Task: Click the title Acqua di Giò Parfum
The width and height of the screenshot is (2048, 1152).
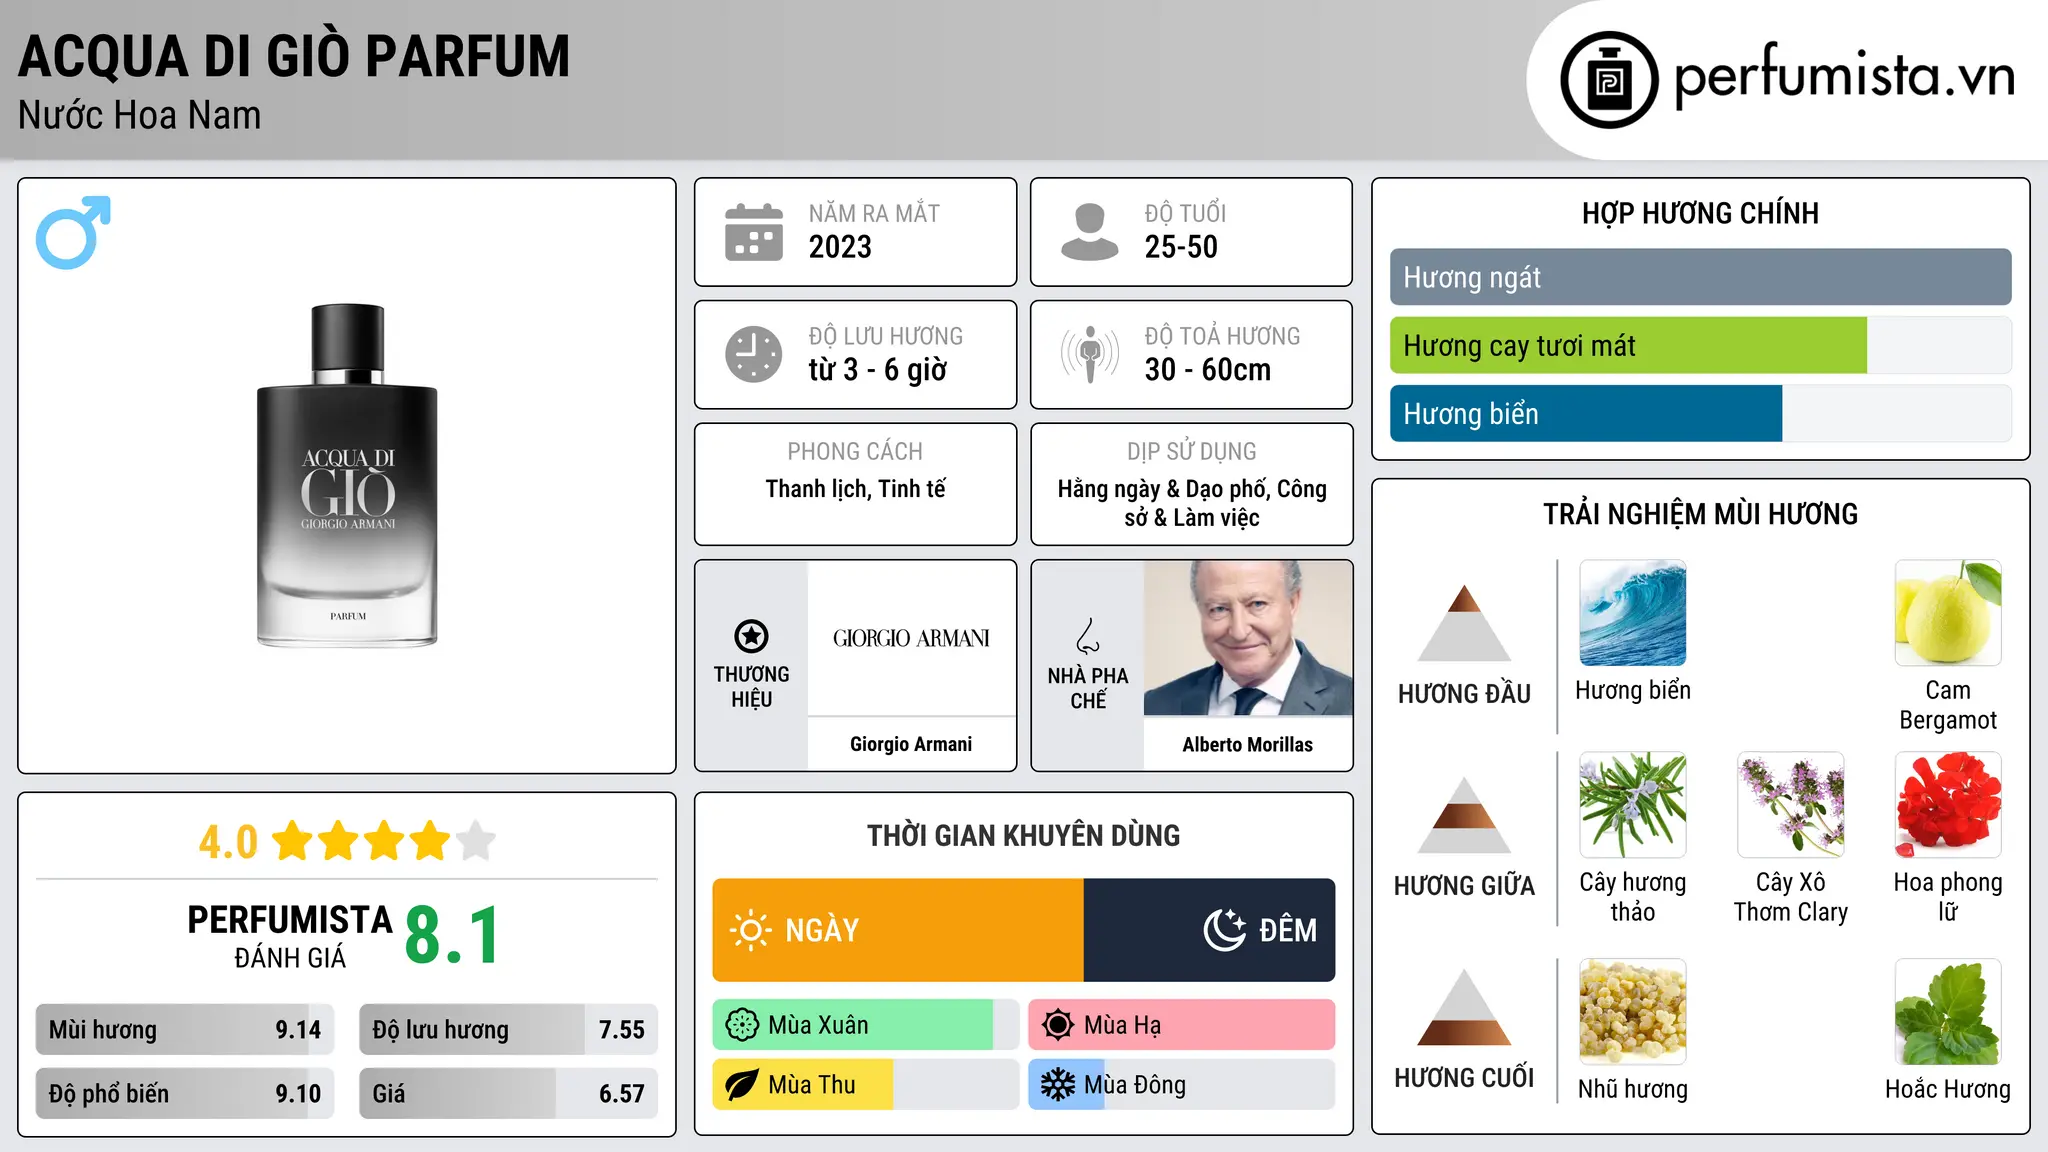Action: (x=294, y=56)
